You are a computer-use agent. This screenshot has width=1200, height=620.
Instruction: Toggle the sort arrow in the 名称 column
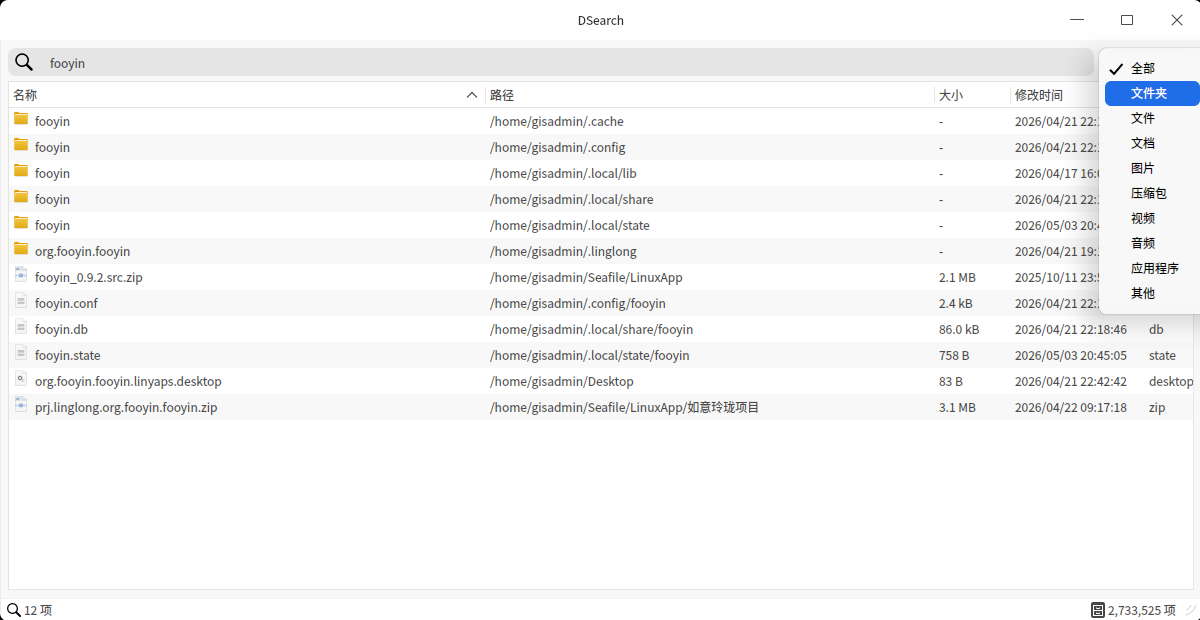pyautogui.click(x=472, y=95)
